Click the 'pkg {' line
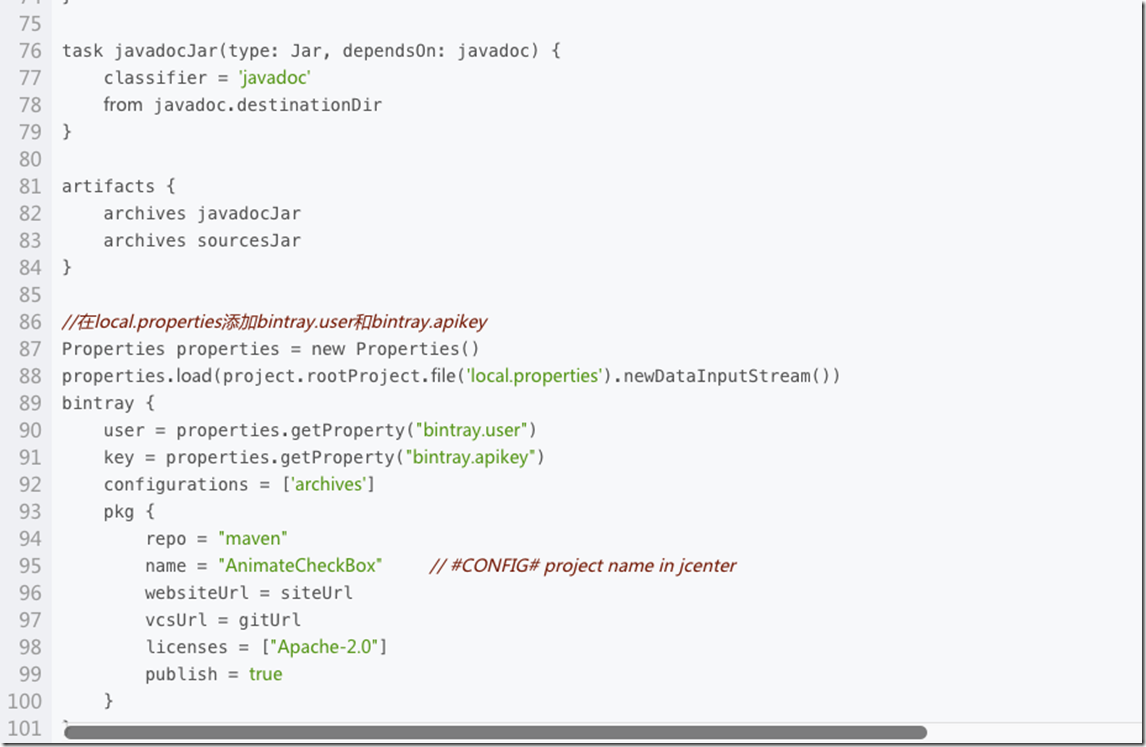Screen dimensions: 1146x747 (129, 511)
